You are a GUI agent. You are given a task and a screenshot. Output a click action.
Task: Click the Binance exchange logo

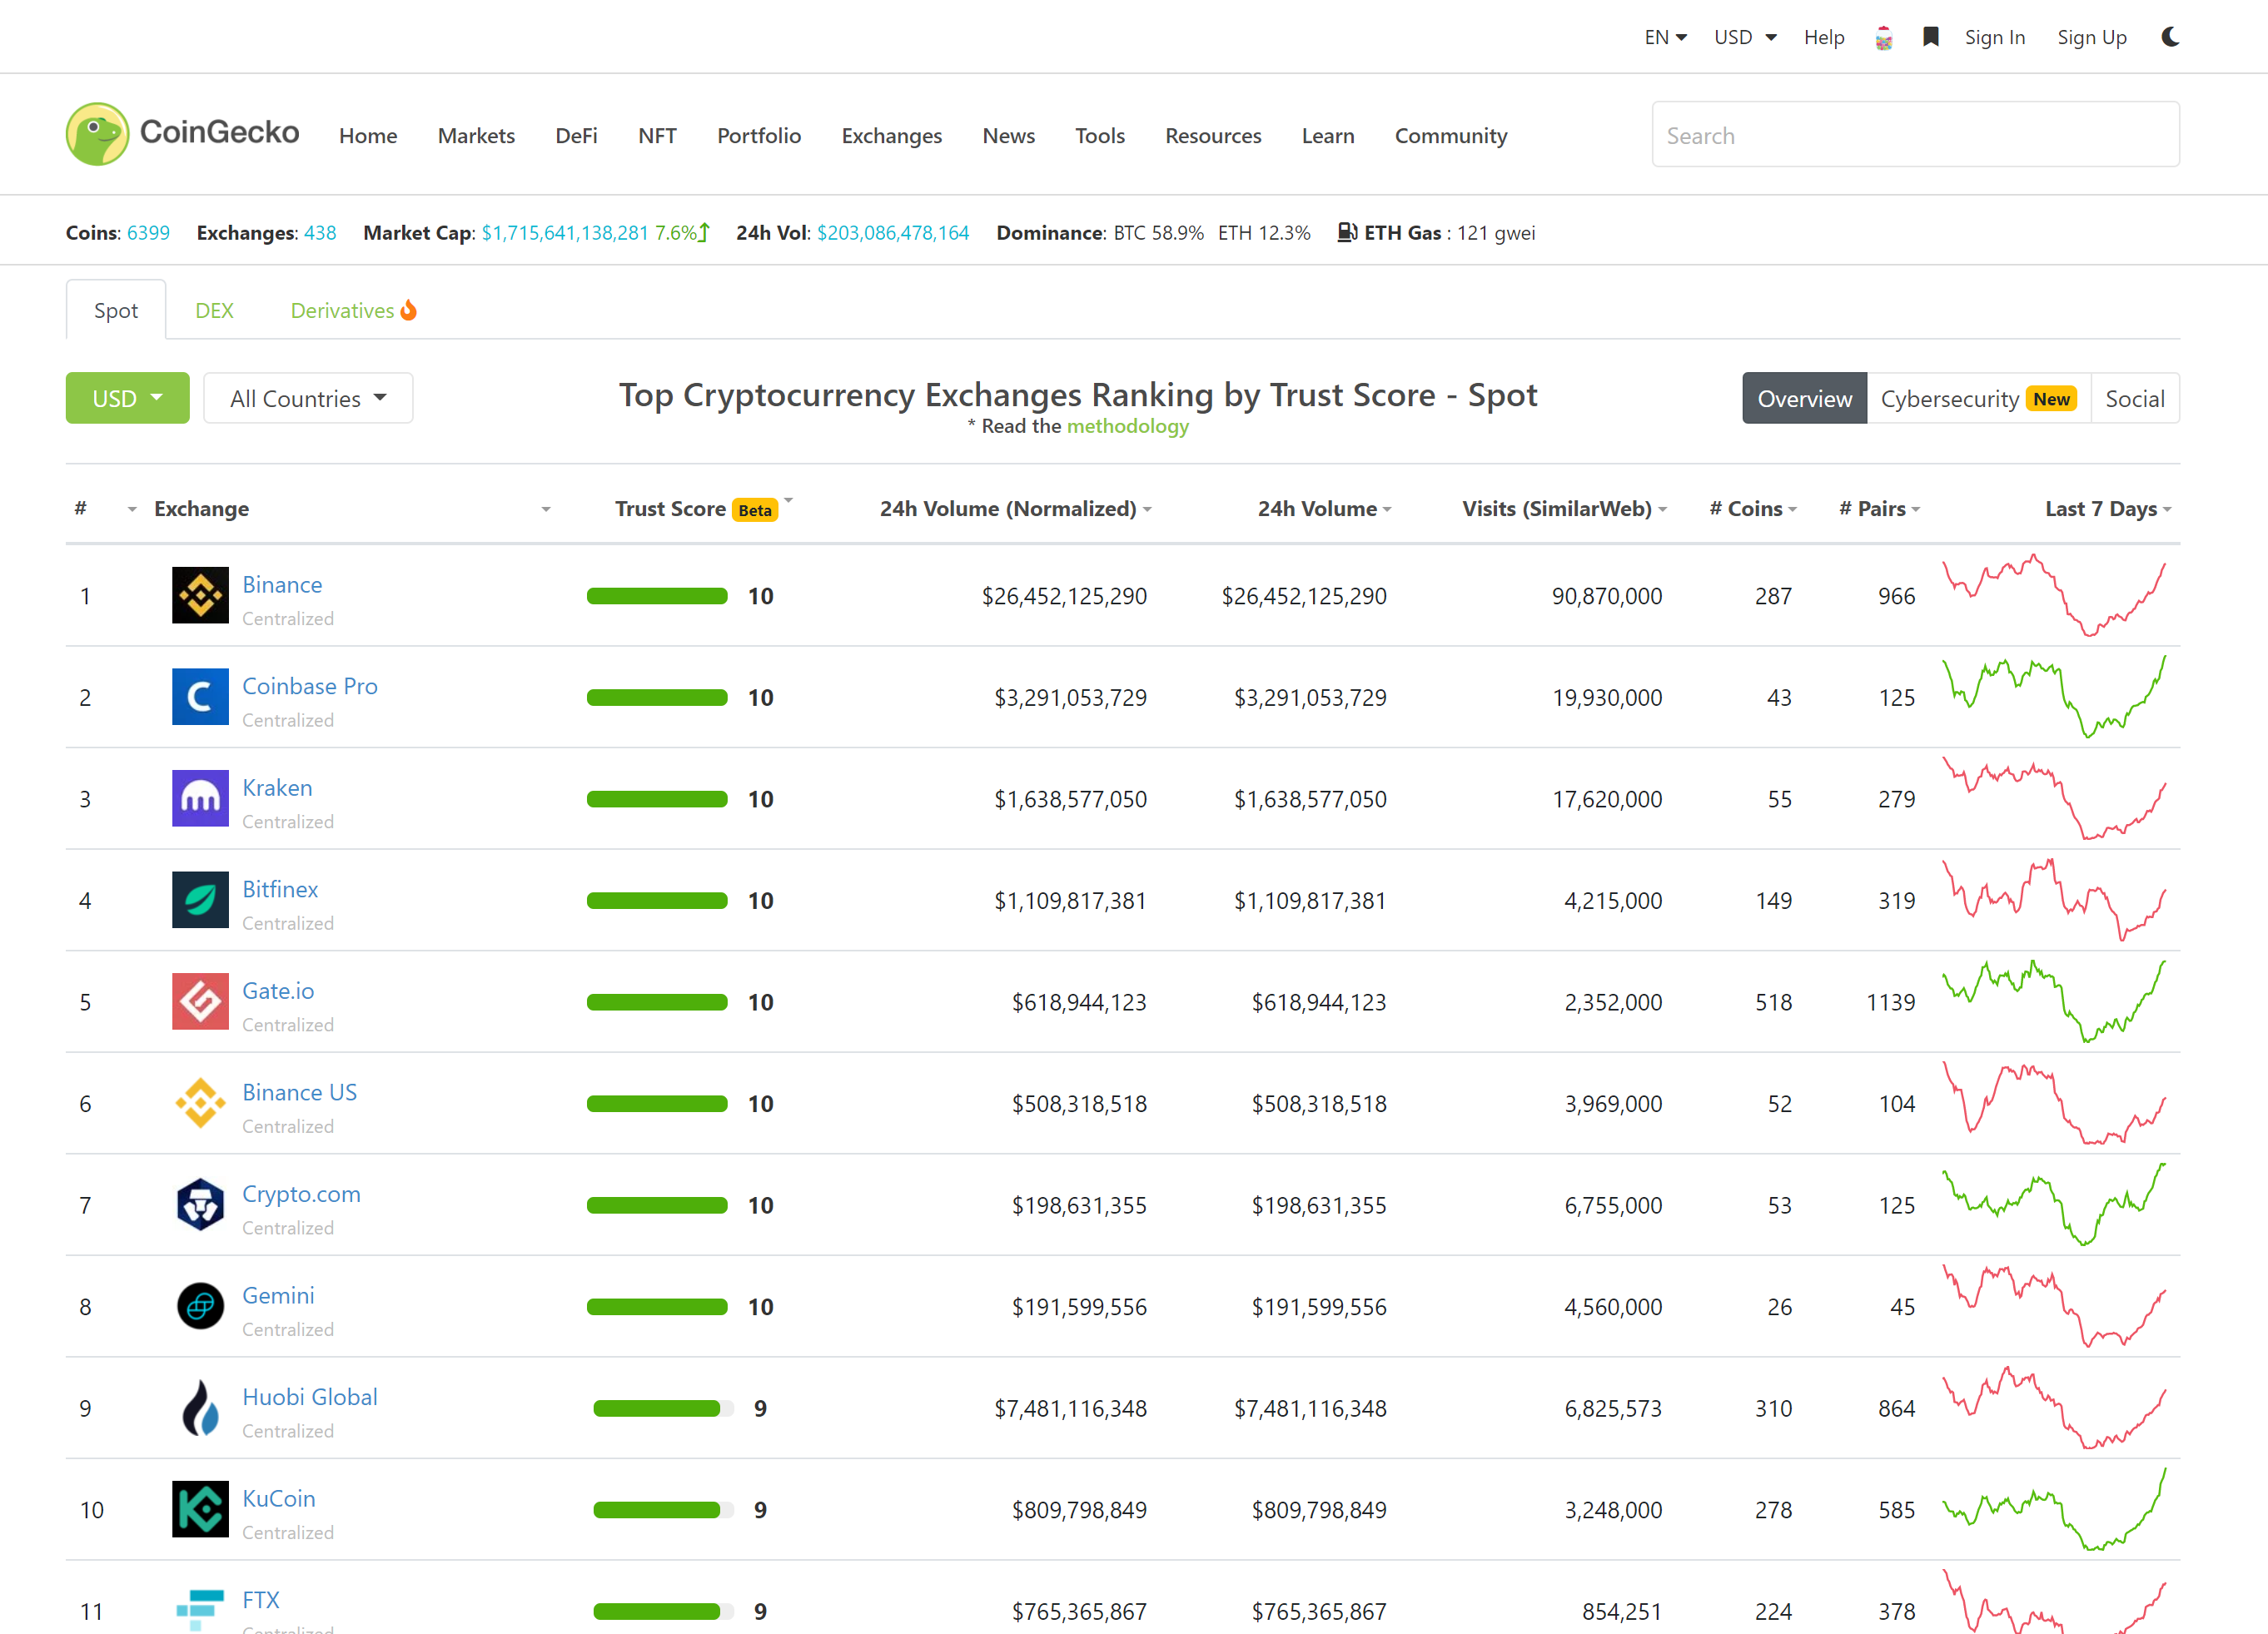point(200,595)
